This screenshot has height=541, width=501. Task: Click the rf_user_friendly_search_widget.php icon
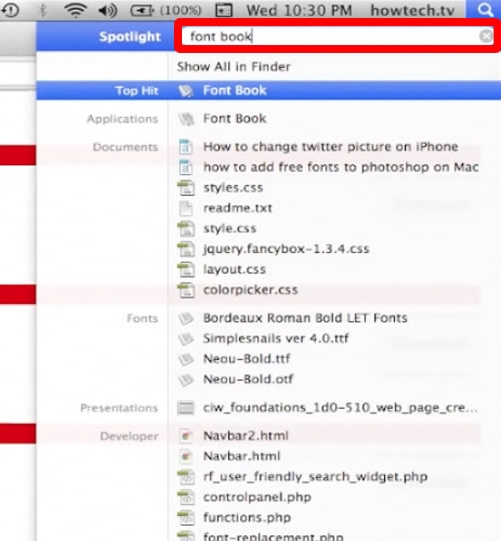tap(186, 477)
